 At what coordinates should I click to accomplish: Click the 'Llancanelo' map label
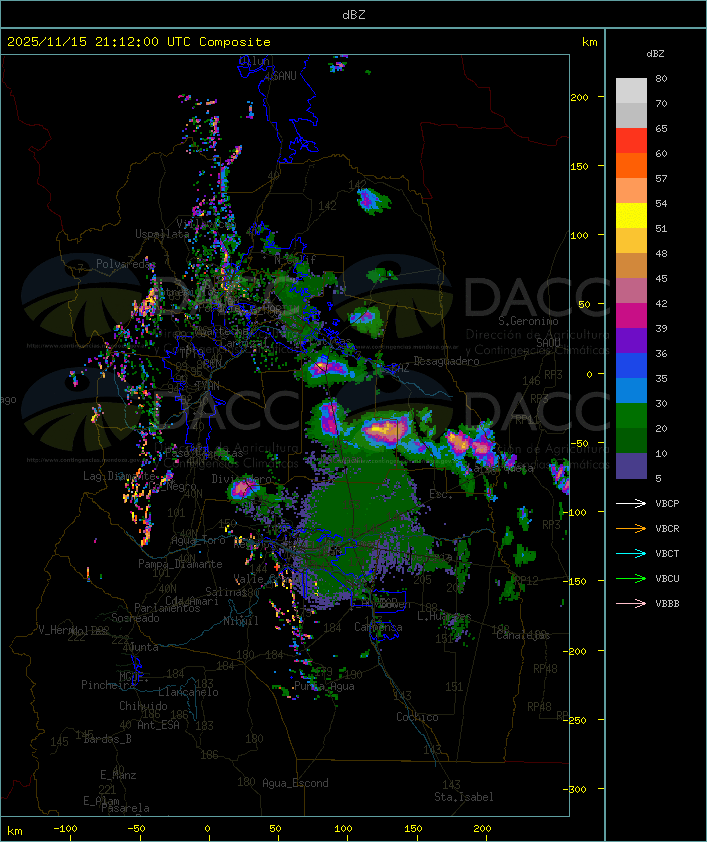(x=188, y=692)
